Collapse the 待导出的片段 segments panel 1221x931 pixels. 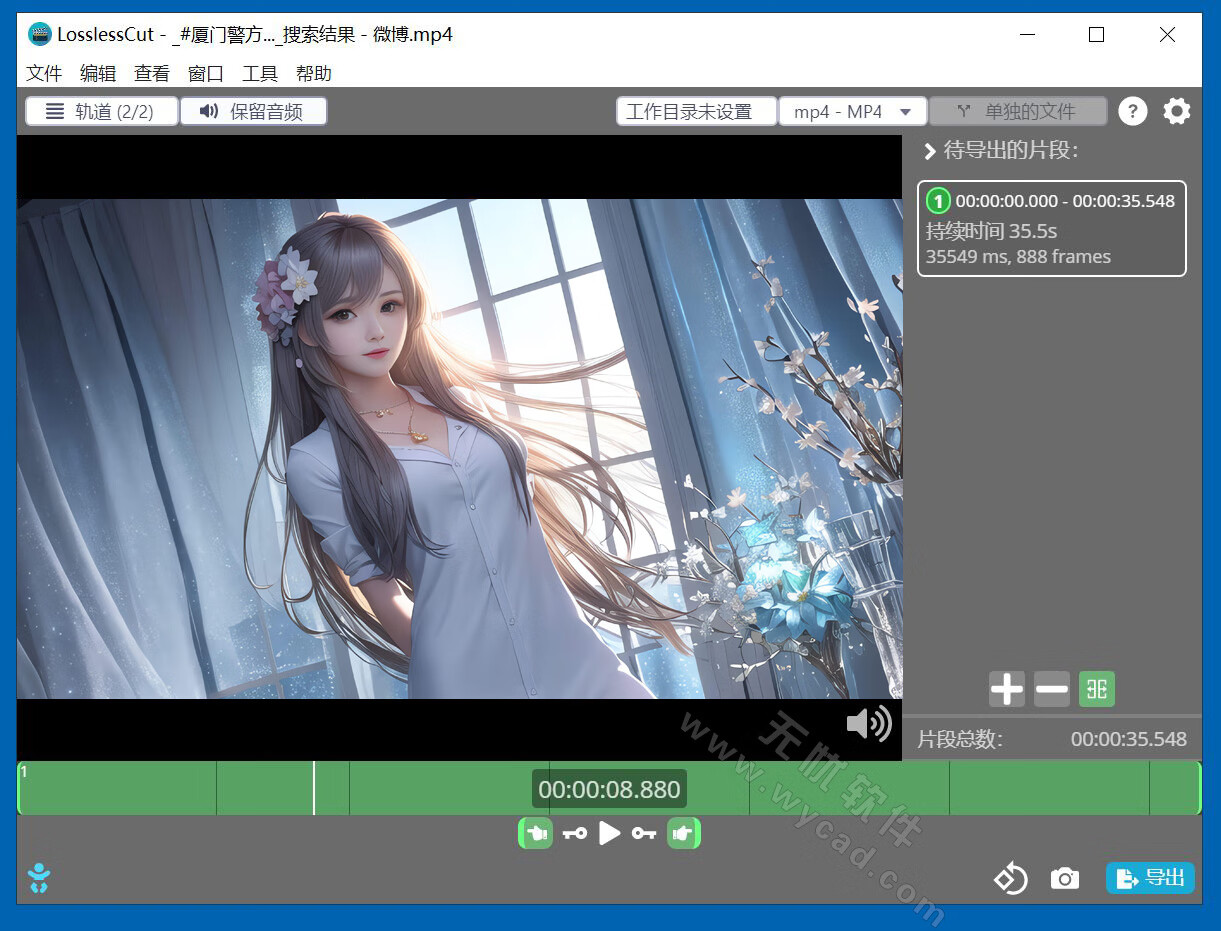930,151
